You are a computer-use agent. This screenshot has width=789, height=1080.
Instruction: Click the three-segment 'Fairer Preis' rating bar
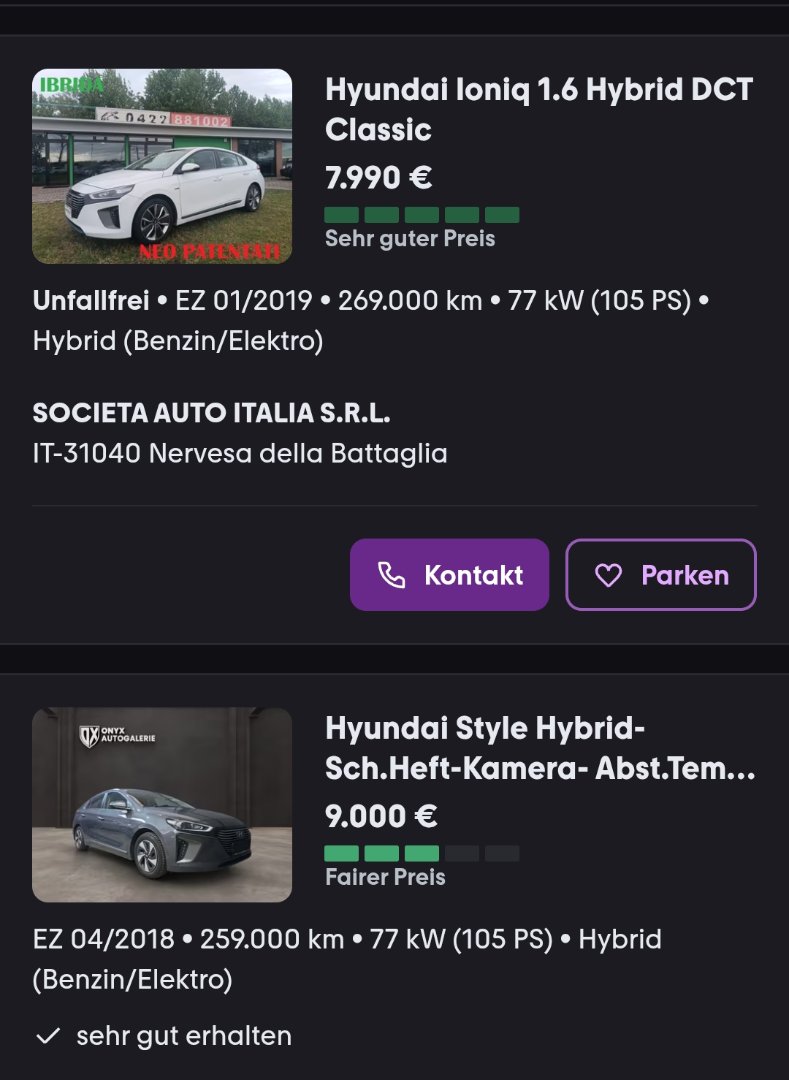(422, 853)
